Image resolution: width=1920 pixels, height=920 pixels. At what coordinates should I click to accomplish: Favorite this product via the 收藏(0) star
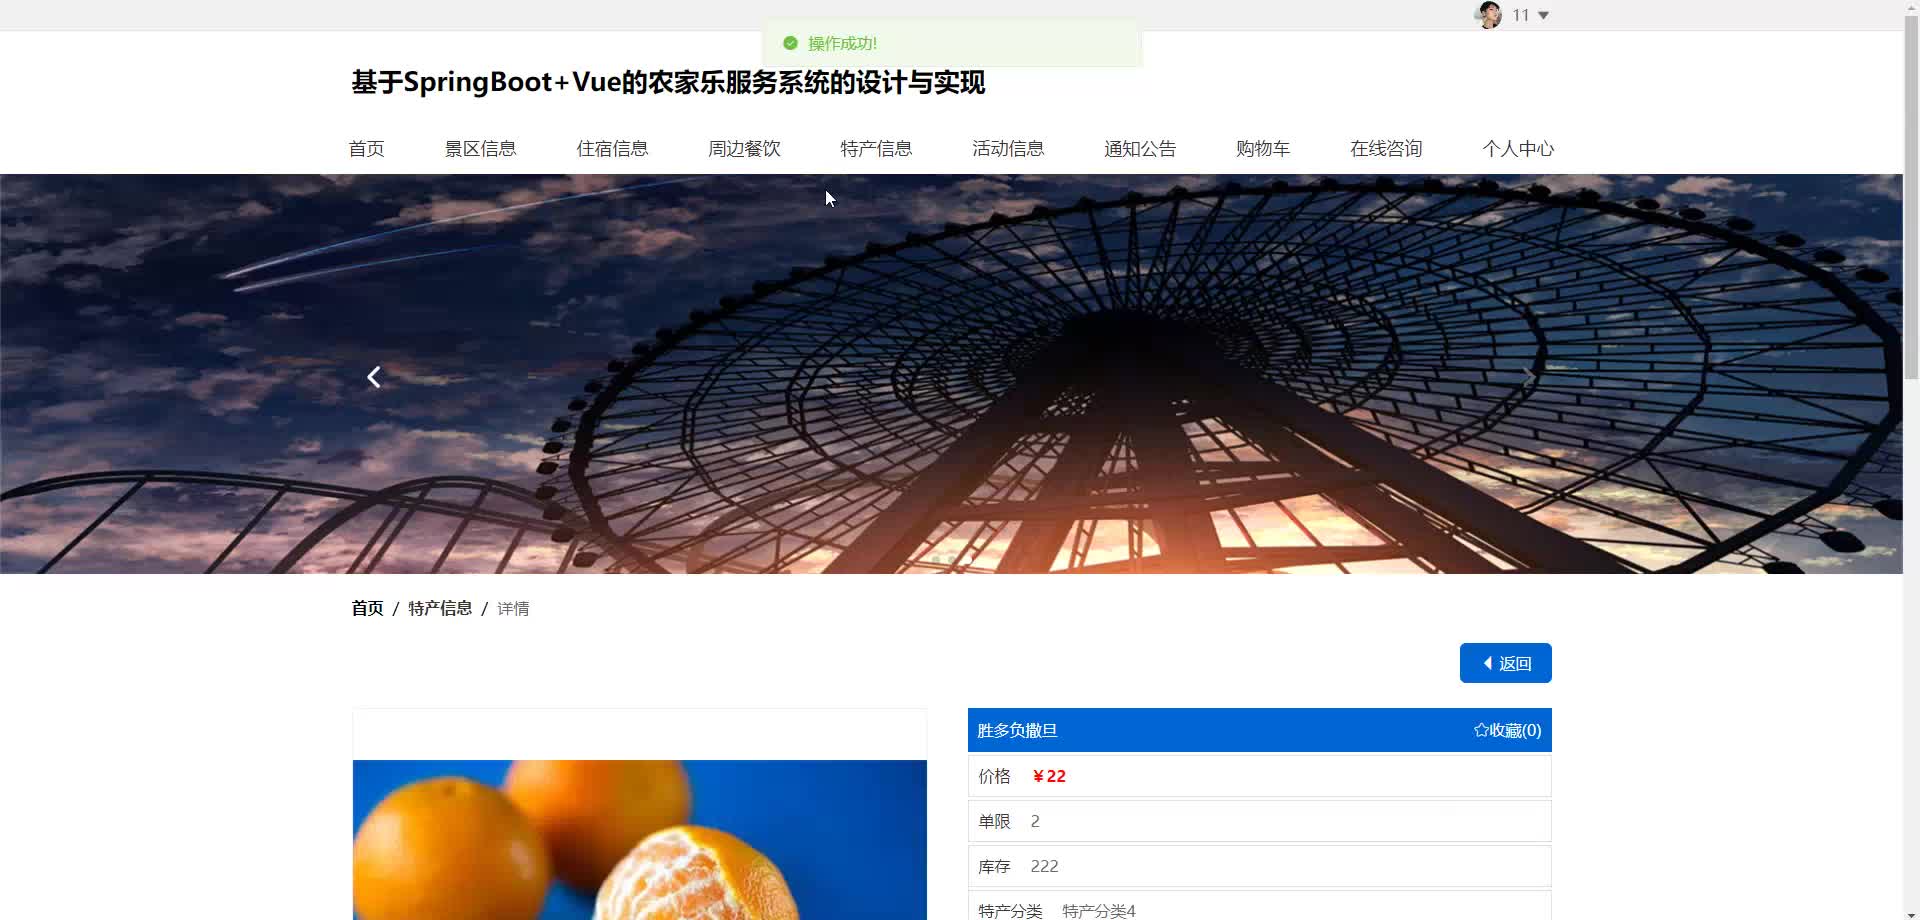pos(1507,731)
